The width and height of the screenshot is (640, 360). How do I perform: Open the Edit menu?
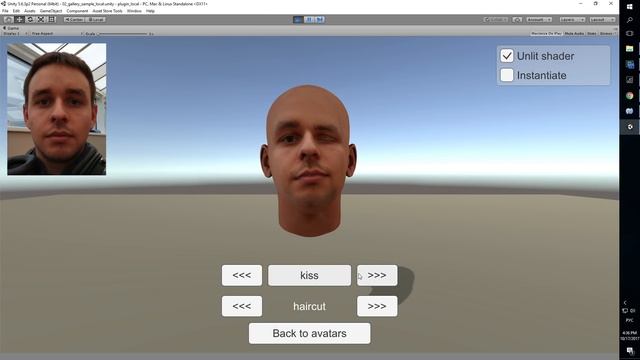(x=16, y=11)
